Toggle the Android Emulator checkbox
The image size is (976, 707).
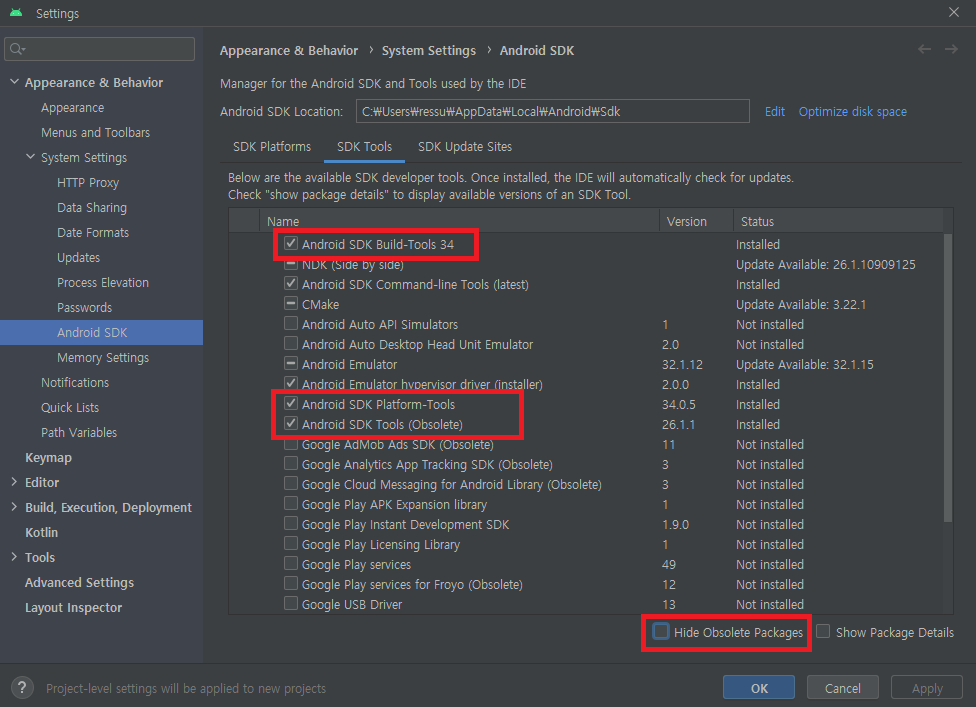pyautogui.click(x=291, y=363)
